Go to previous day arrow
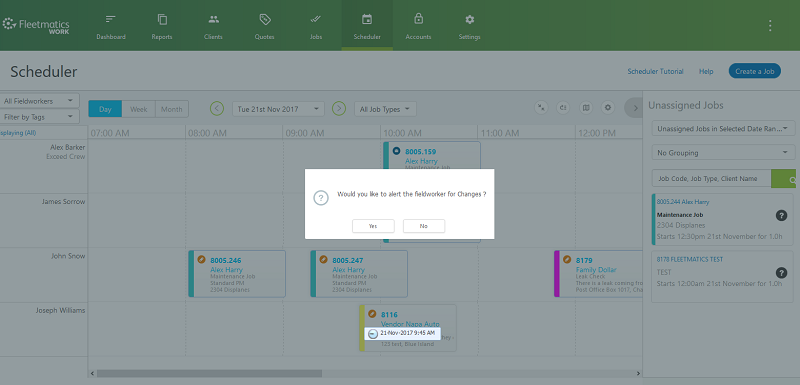 point(217,109)
